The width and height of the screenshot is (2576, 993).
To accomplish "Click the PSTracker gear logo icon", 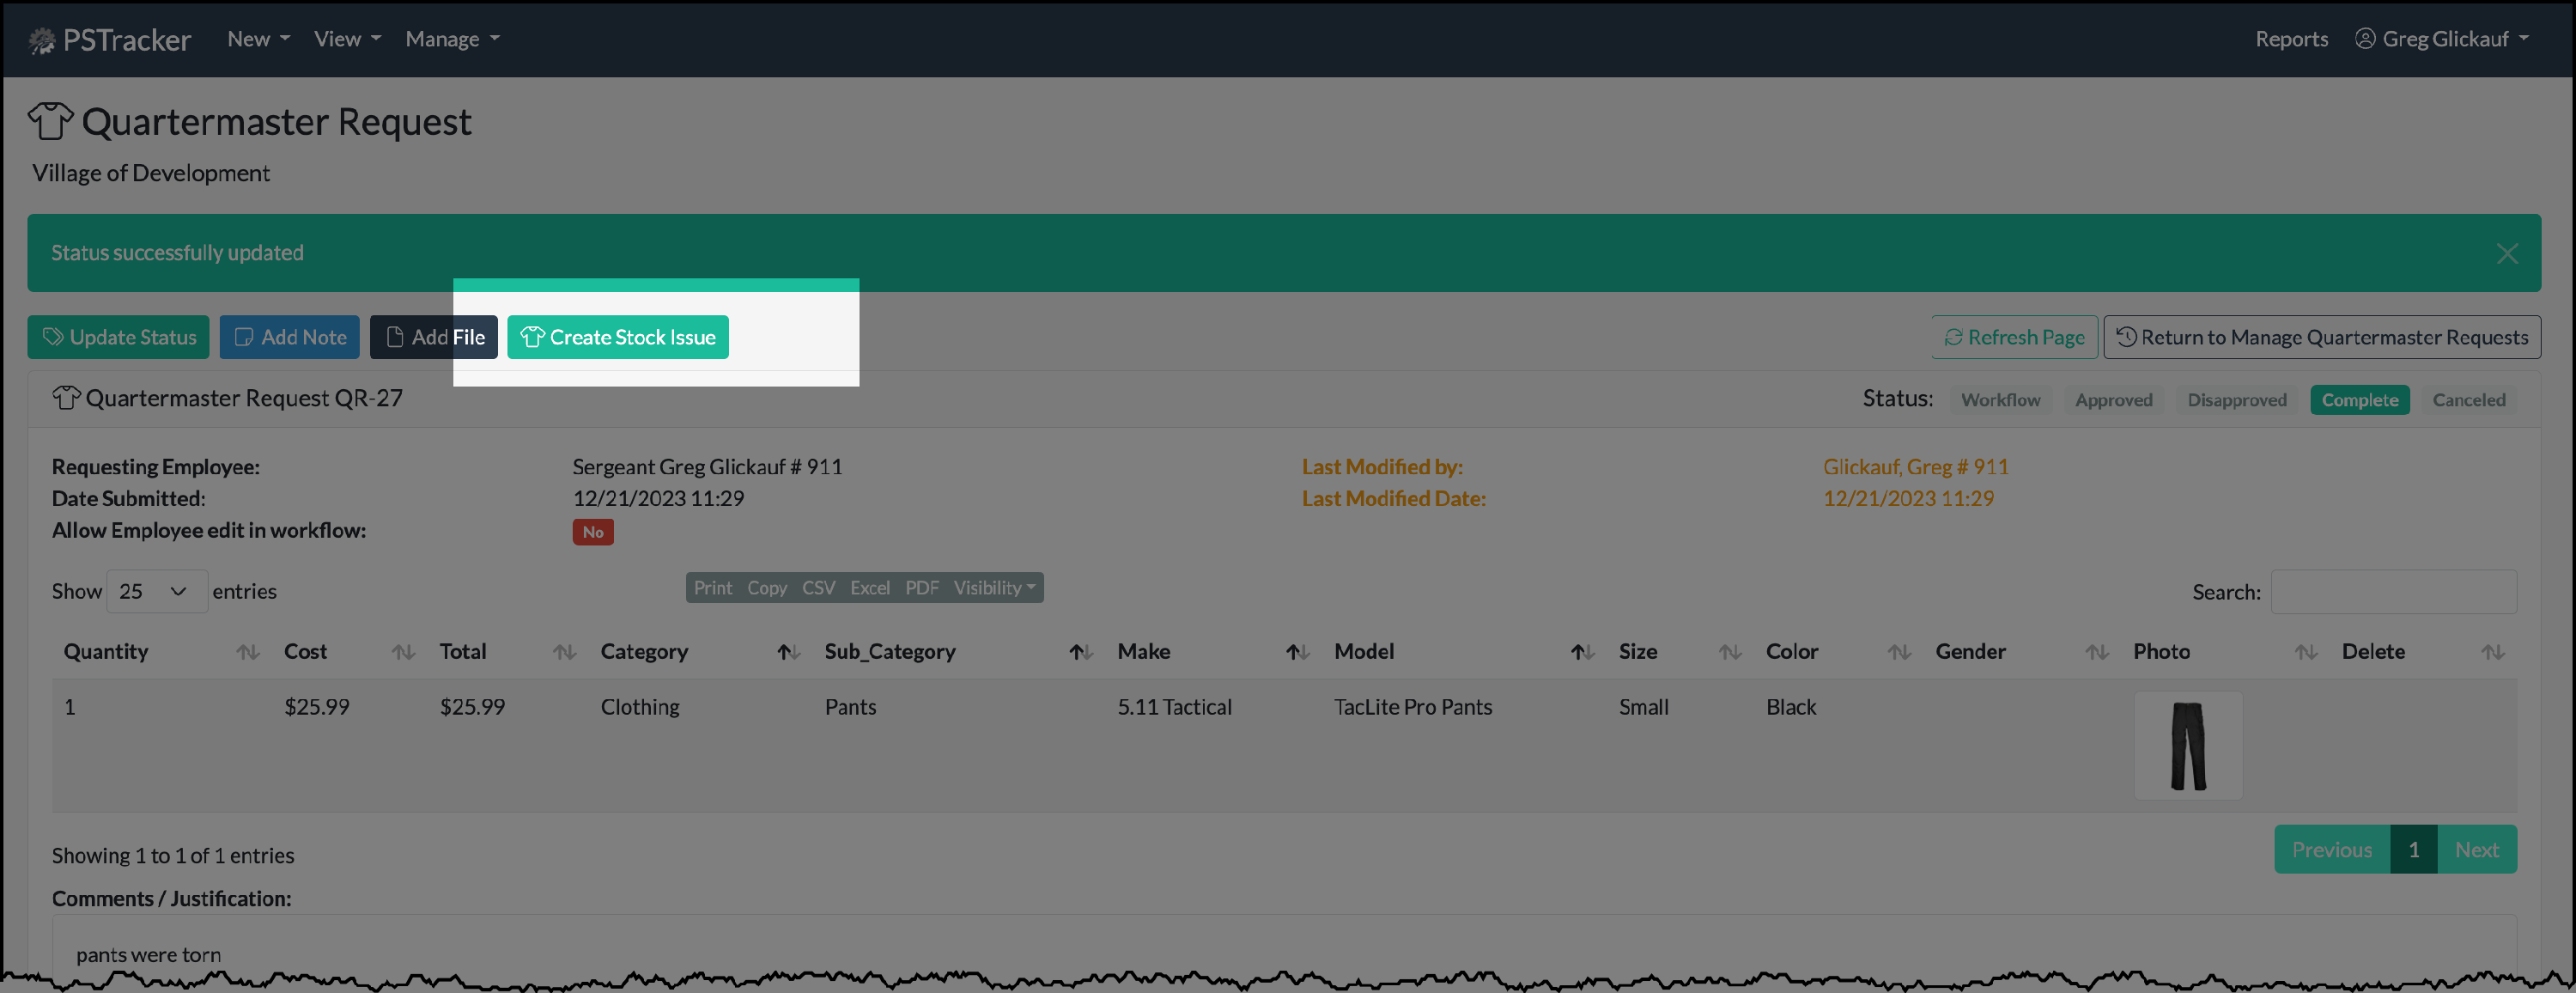I will click(42, 39).
